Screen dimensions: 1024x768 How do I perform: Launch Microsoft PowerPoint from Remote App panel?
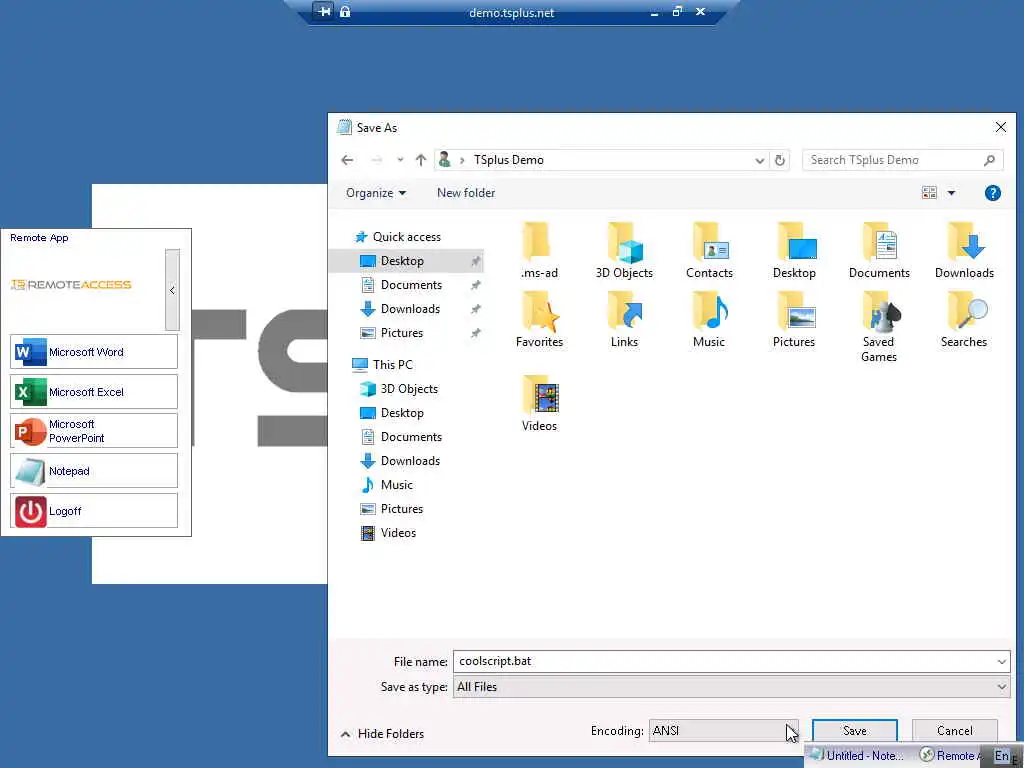coord(94,431)
